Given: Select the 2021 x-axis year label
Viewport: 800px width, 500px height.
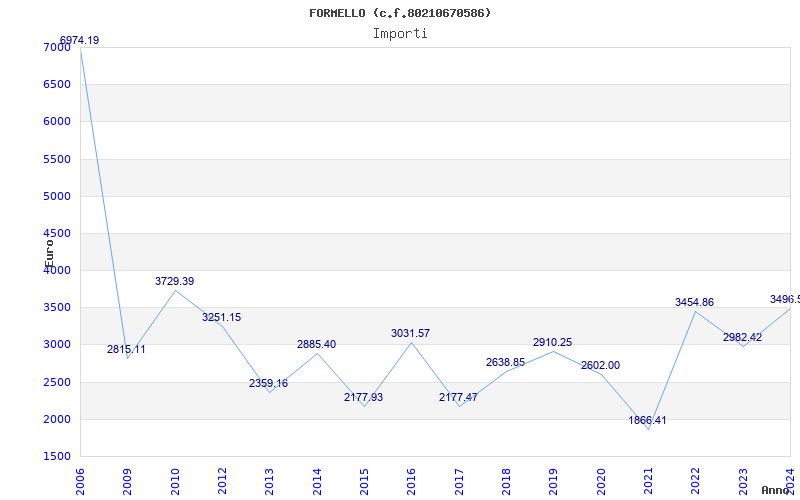Looking at the screenshot, I should (648, 482).
